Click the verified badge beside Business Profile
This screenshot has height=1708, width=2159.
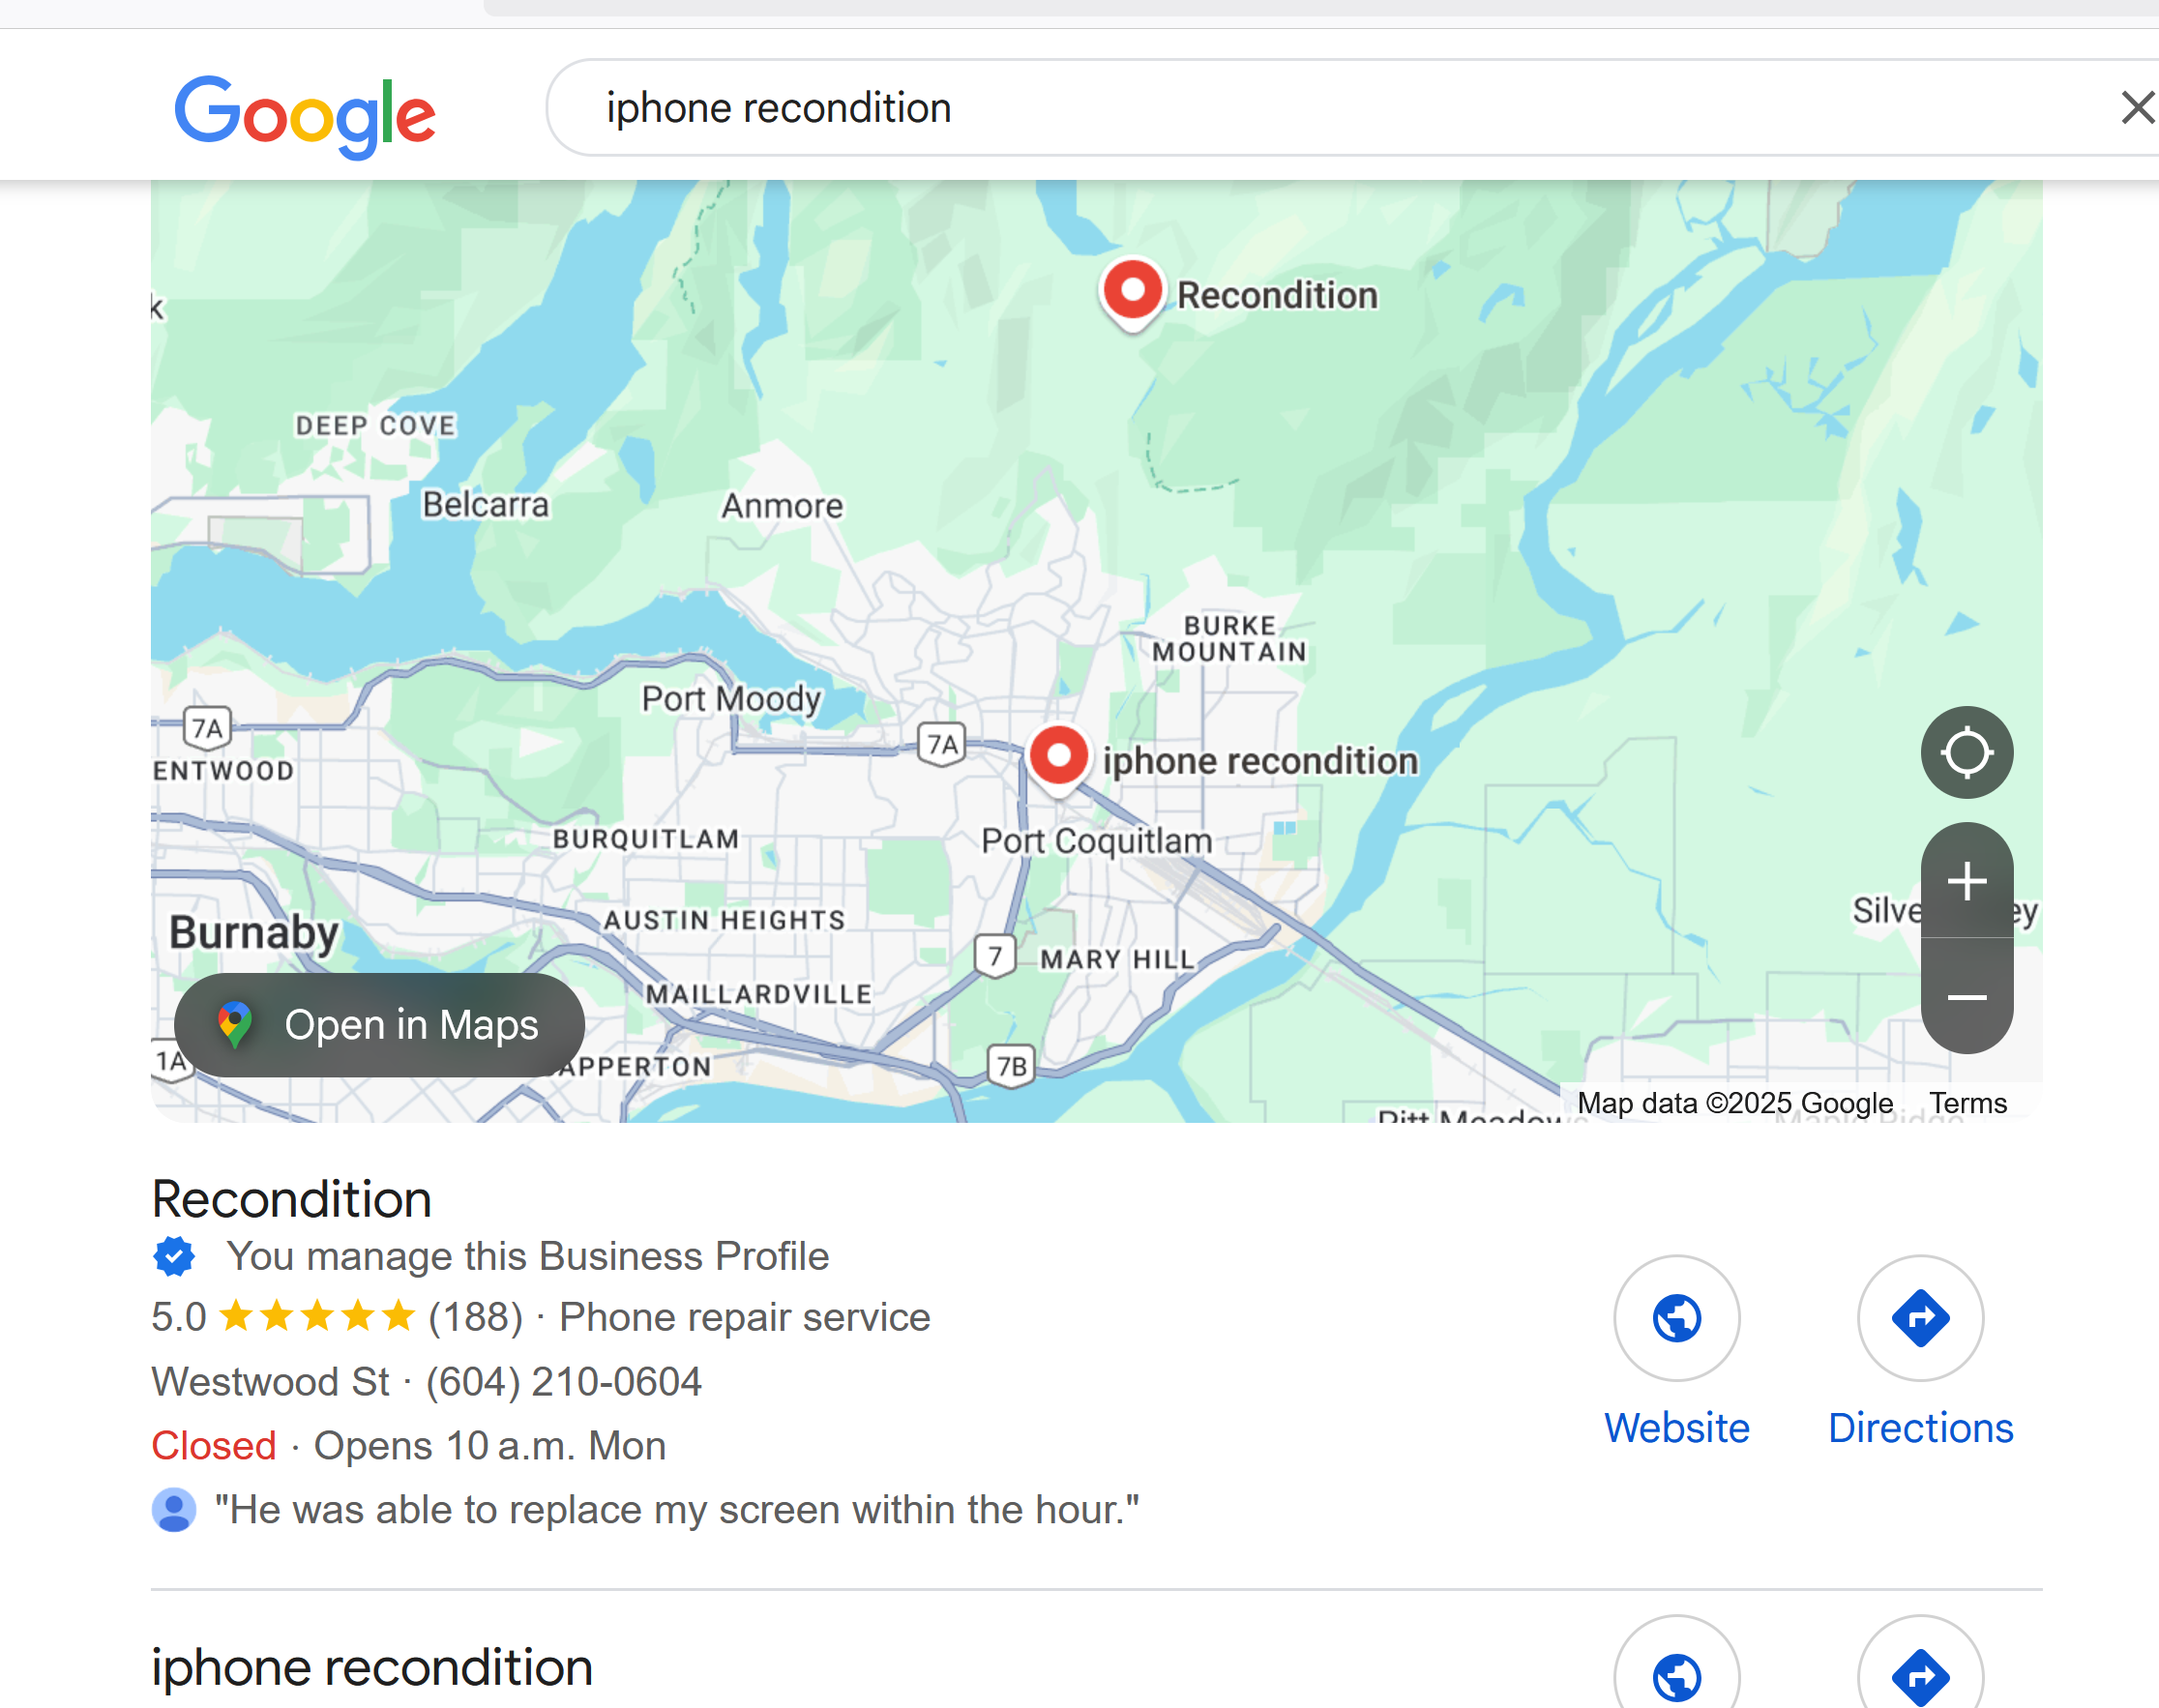[174, 1257]
